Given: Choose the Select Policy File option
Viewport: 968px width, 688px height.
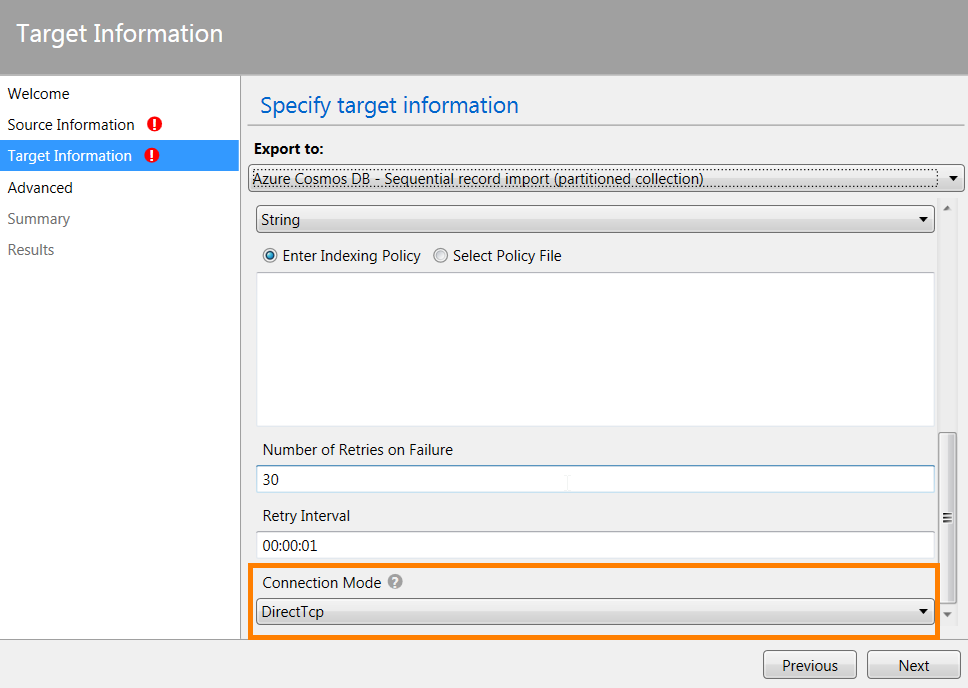Looking at the screenshot, I should (x=440, y=256).
